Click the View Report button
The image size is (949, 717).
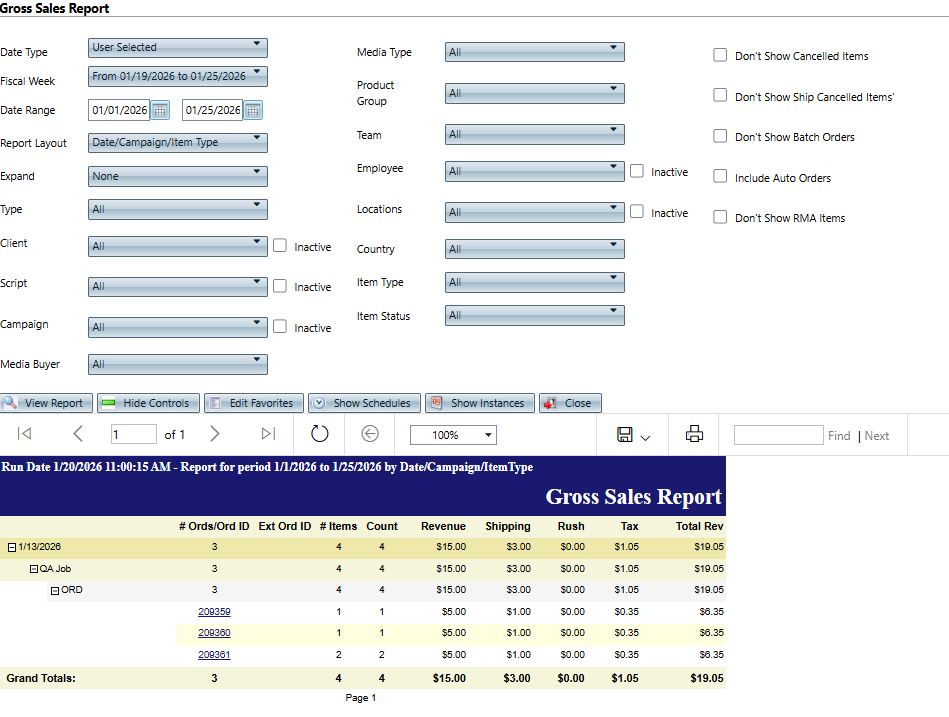(x=47, y=403)
